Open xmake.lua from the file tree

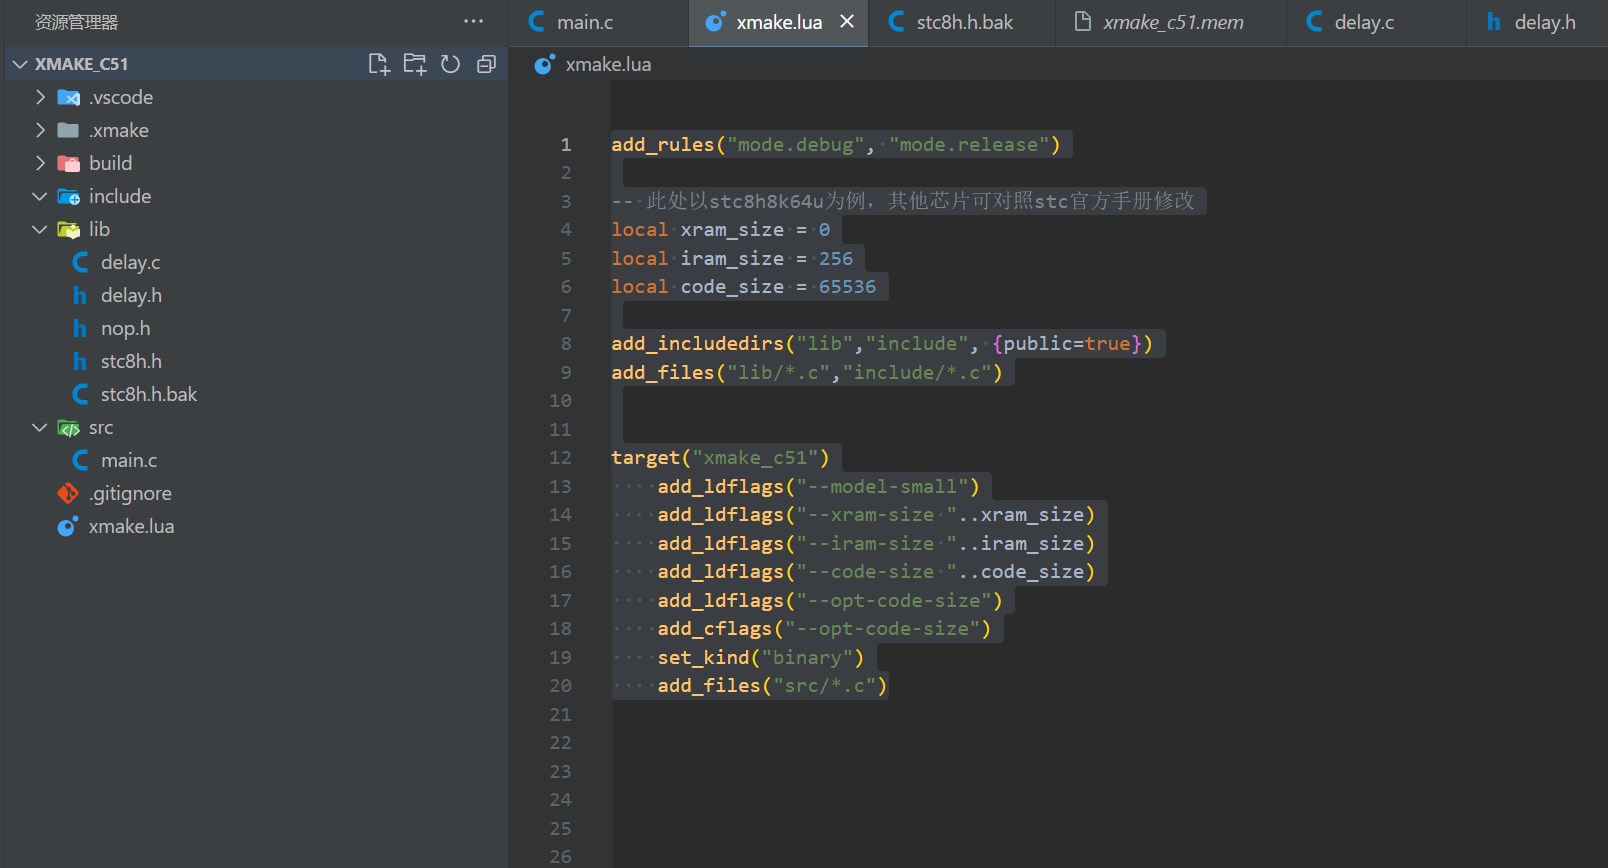[131, 526]
